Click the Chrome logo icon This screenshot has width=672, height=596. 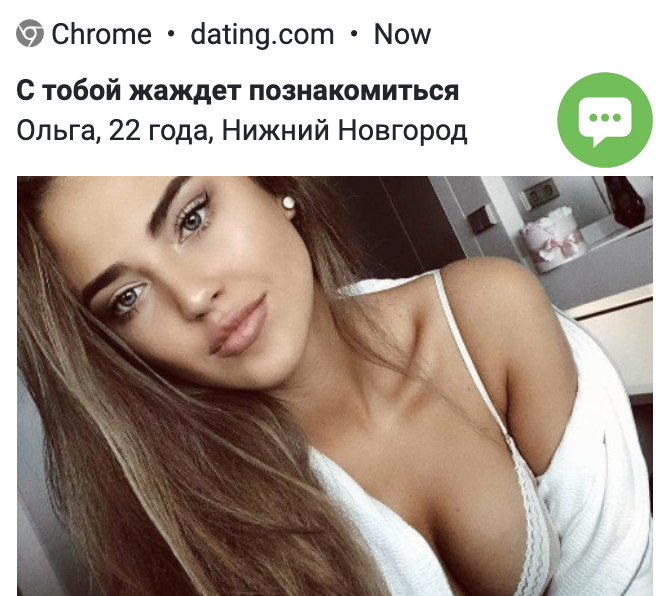(x=30, y=33)
